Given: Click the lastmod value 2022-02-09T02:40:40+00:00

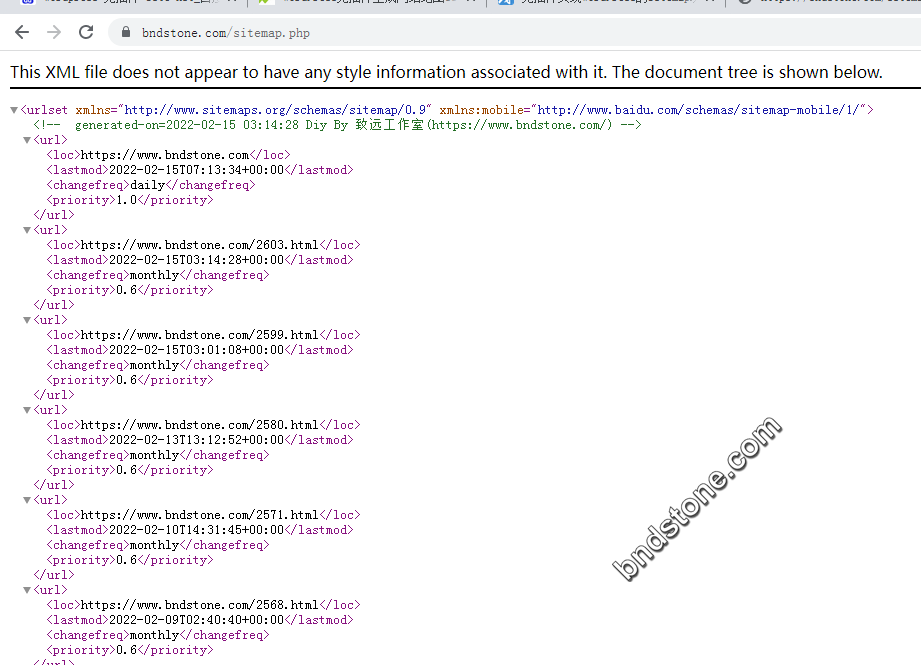Looking at the screenshot, I should point(196,620).
